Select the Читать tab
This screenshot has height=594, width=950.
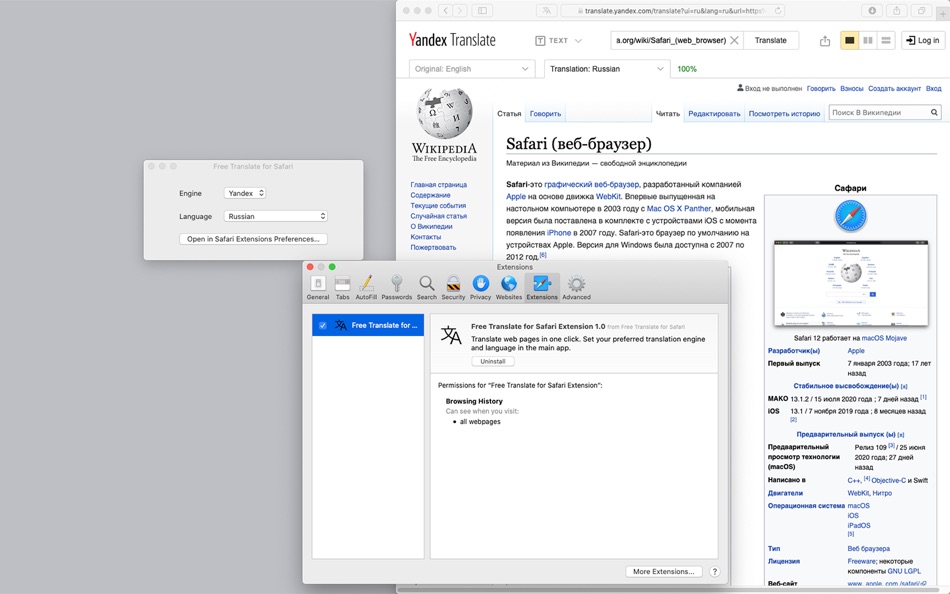tap(668, 113)
